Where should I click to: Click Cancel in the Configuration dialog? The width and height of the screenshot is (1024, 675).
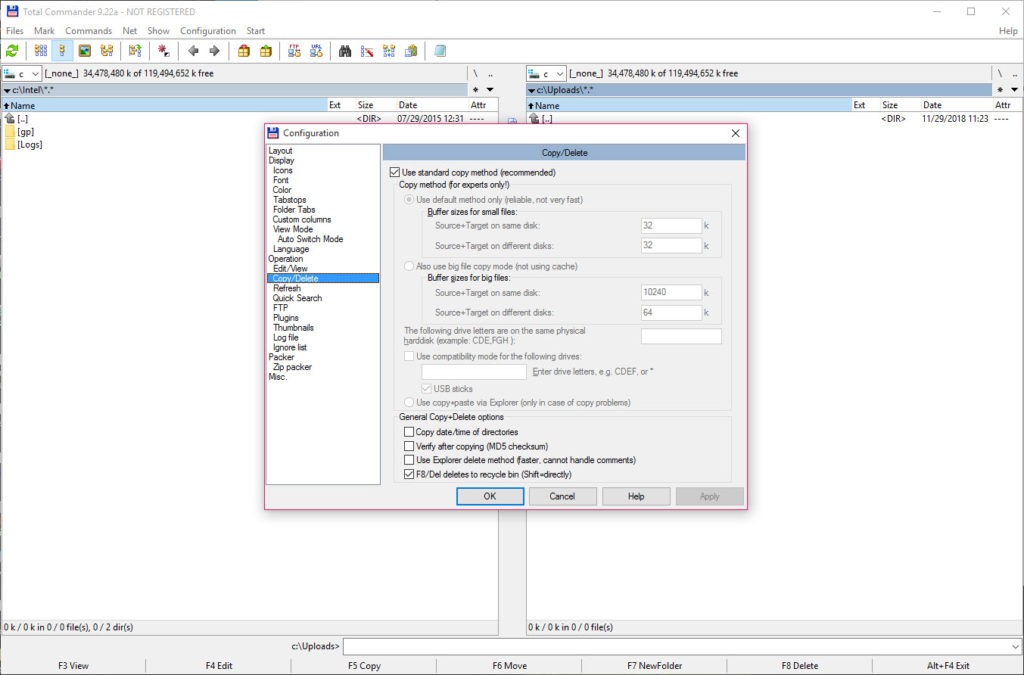coord(562,496)
